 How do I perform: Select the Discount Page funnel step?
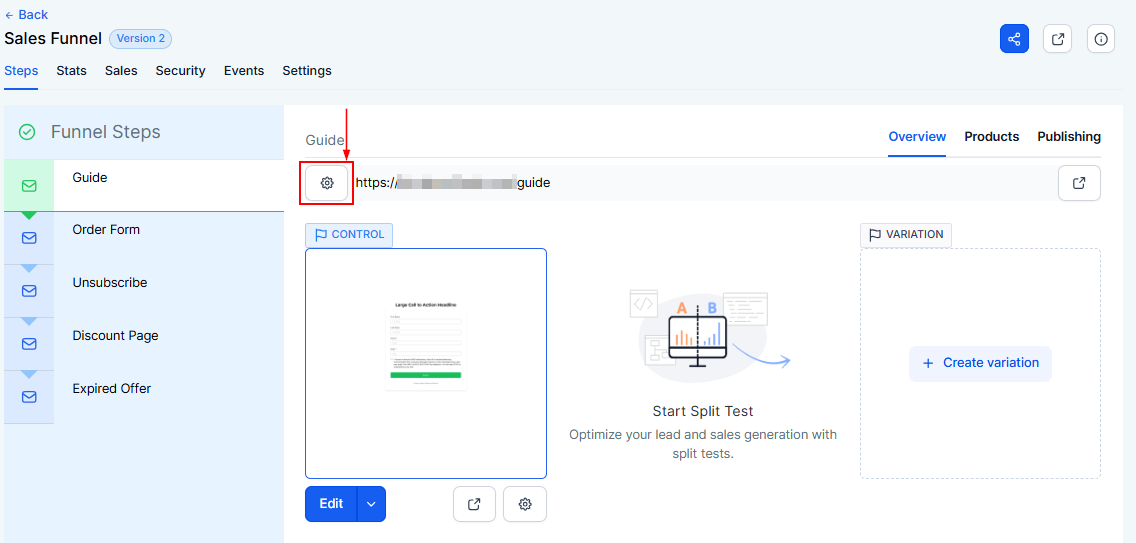click(143, 344)
